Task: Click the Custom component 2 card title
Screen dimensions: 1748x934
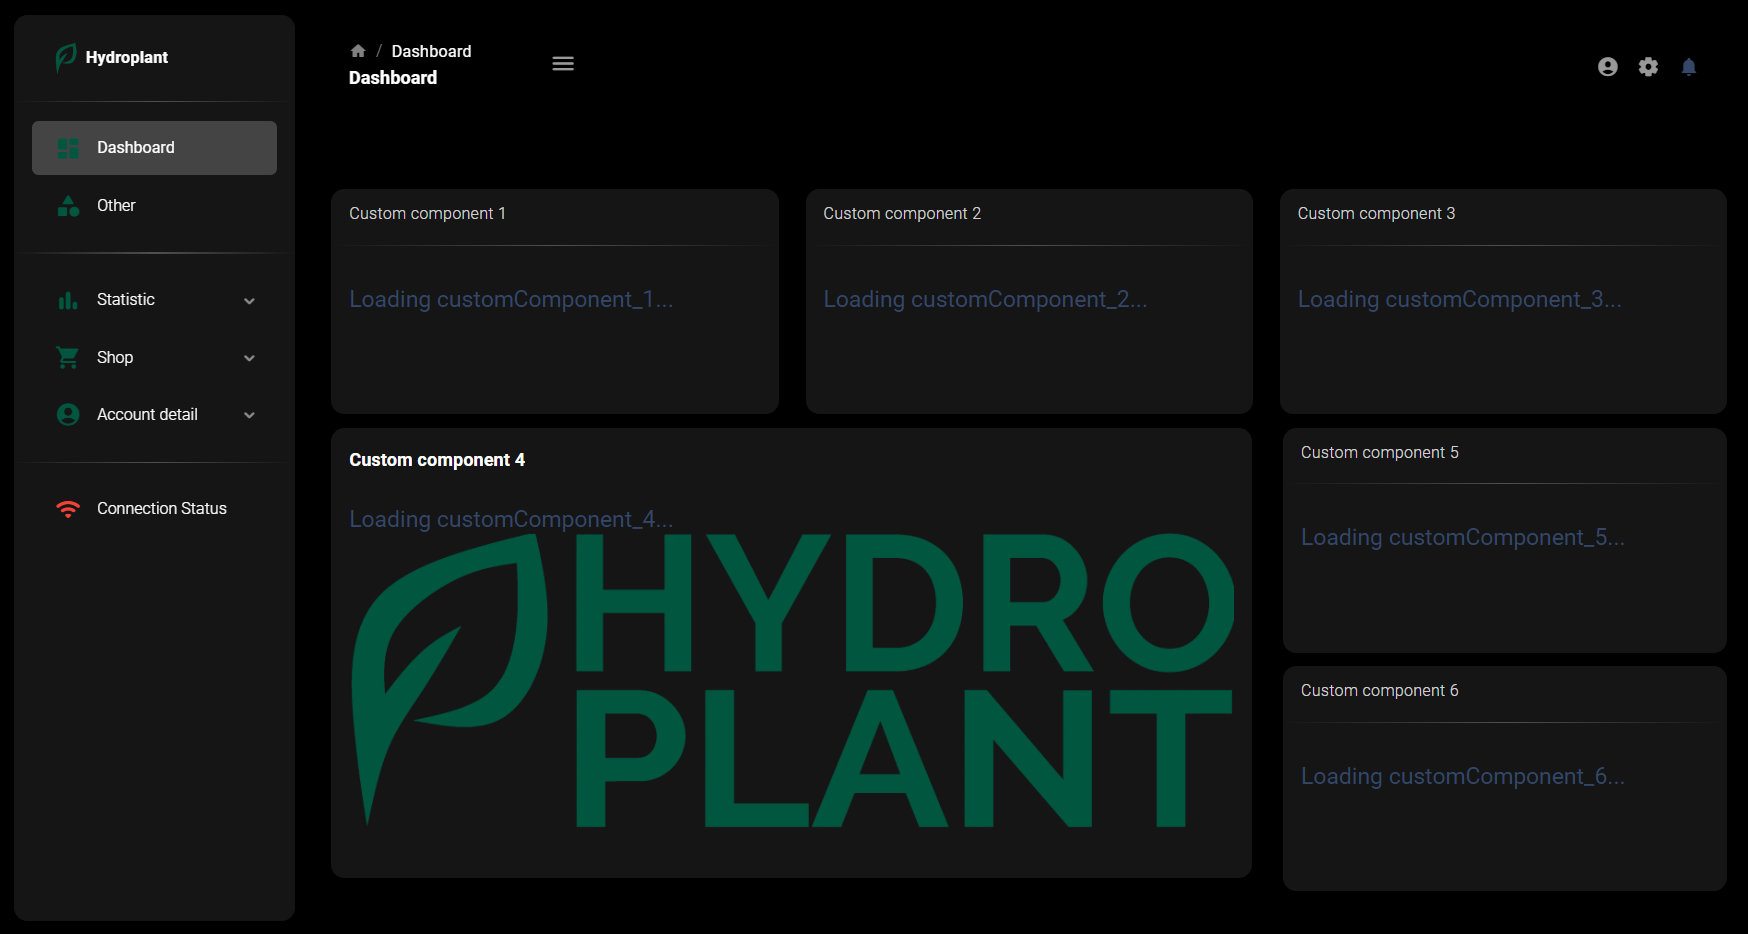Action: [x=902, y=213]
